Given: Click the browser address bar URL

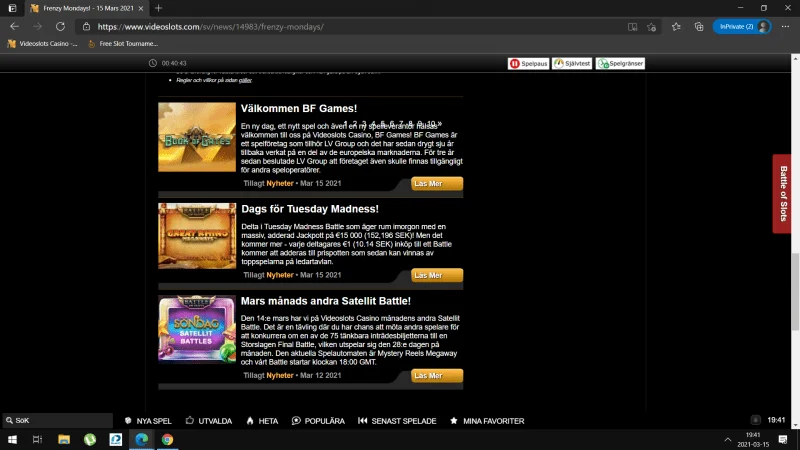Looking at the screenshot, I should coord(211,27).
